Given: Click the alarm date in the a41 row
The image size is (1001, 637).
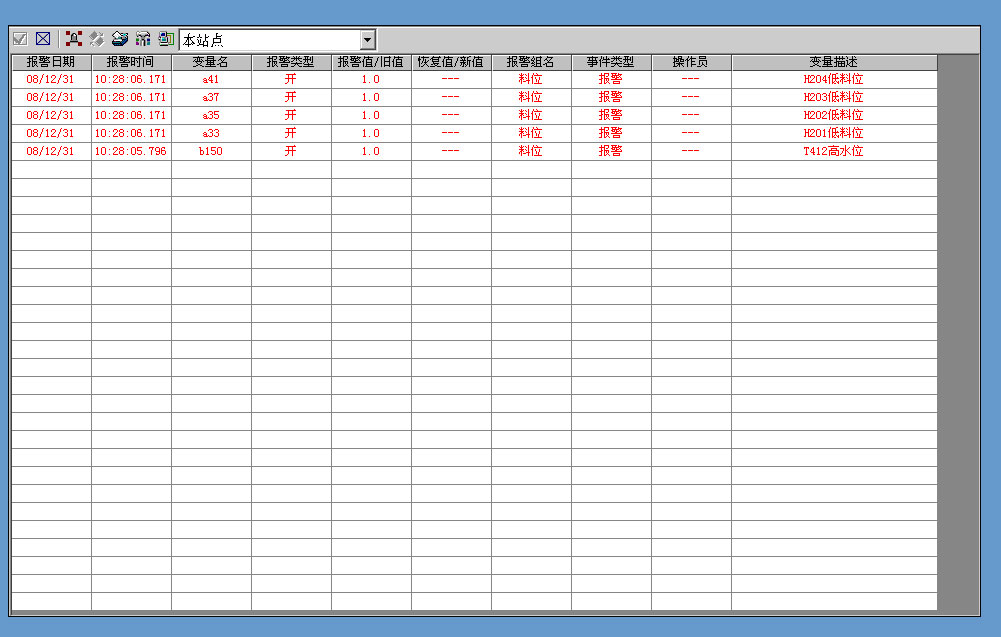Looking at the screenshot, I should click(x=50, y=79).
